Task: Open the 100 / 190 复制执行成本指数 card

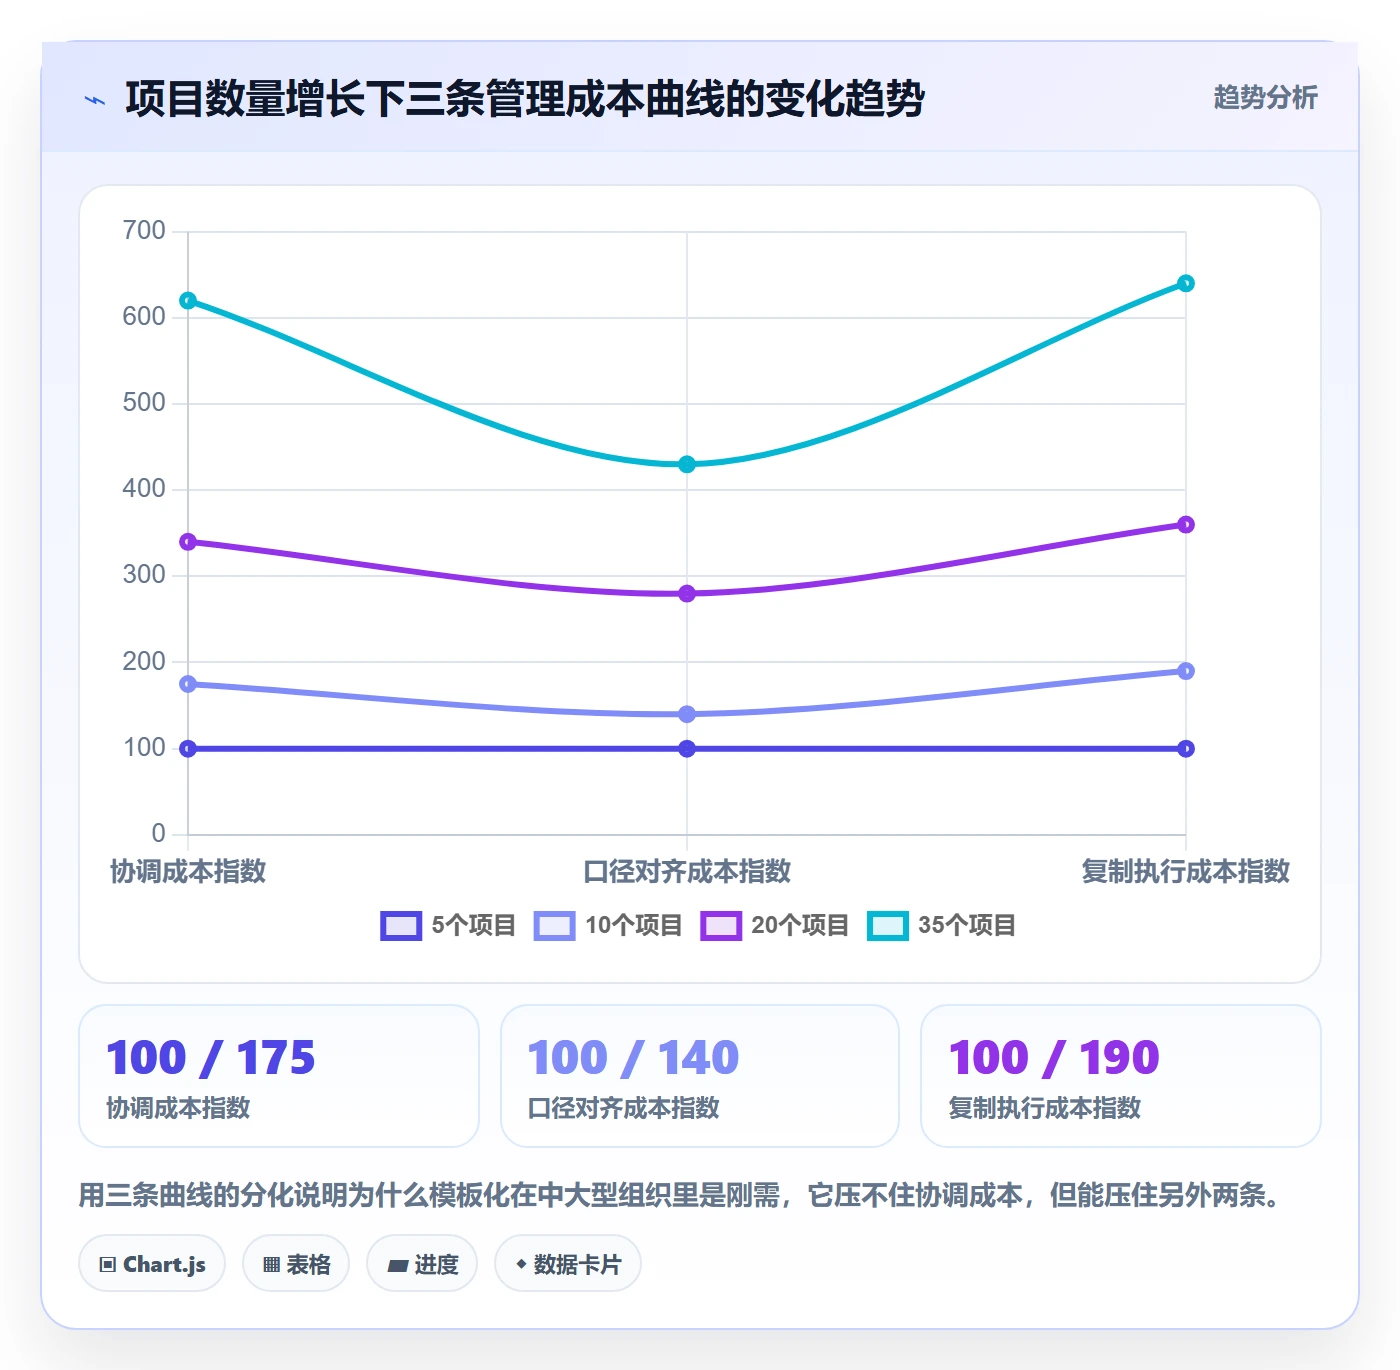Action: 1121,1076
